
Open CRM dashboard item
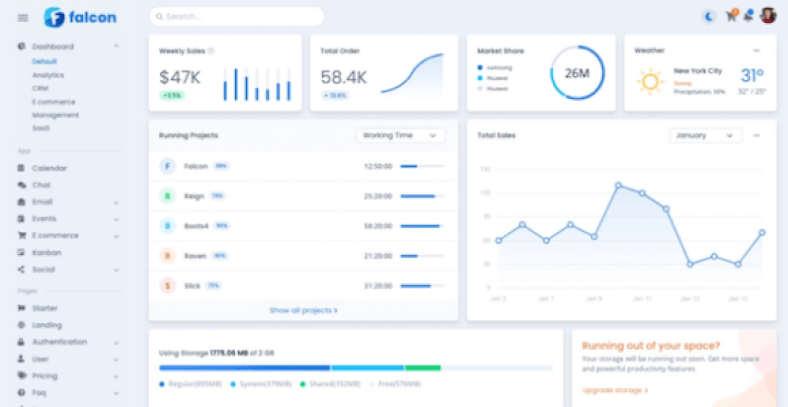40,88
